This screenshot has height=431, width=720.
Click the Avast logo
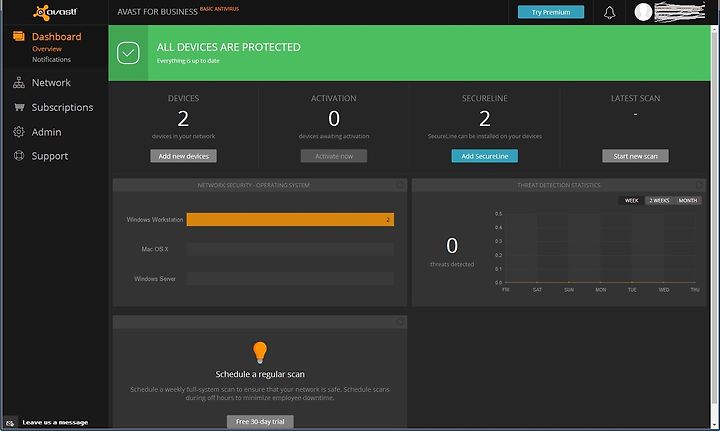[55, 12]
